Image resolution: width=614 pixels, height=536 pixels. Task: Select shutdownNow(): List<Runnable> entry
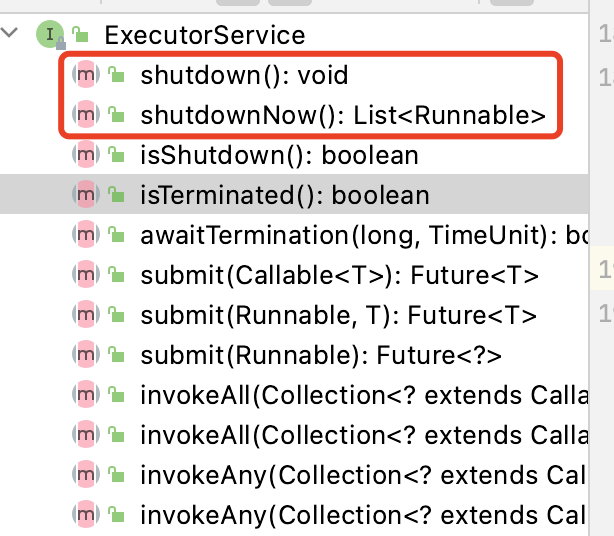(343, 115)
